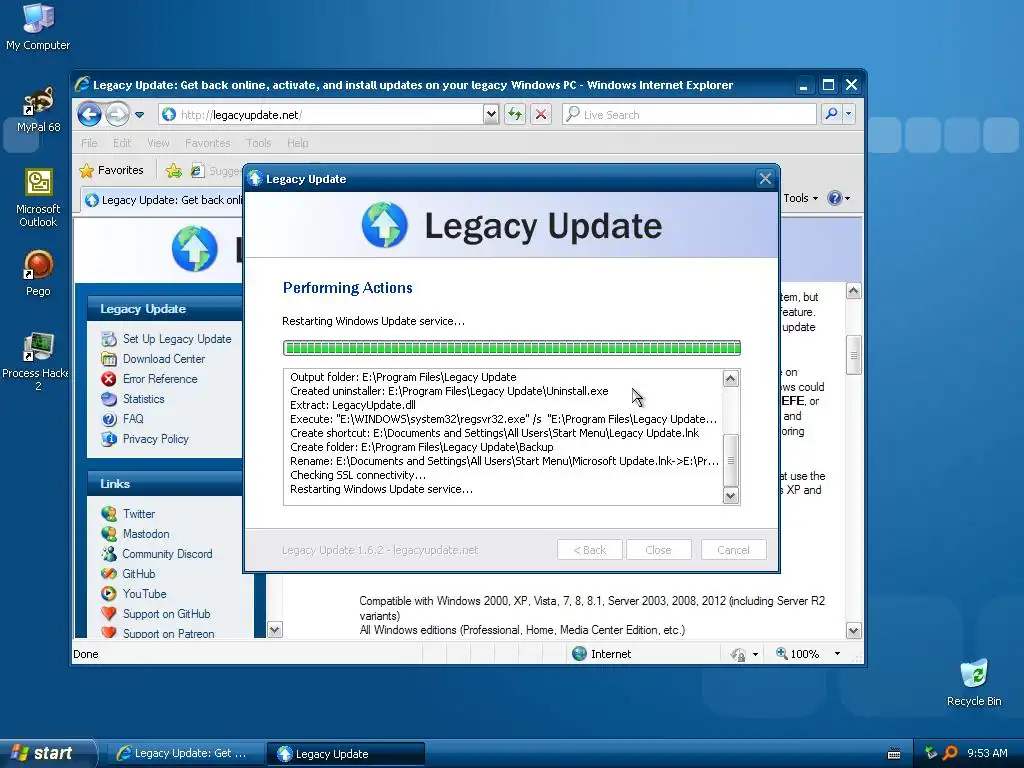Open Process Hacker 2 desktop icon
1024x768 pixels.
pyautogui.click(x=37, y=361)
